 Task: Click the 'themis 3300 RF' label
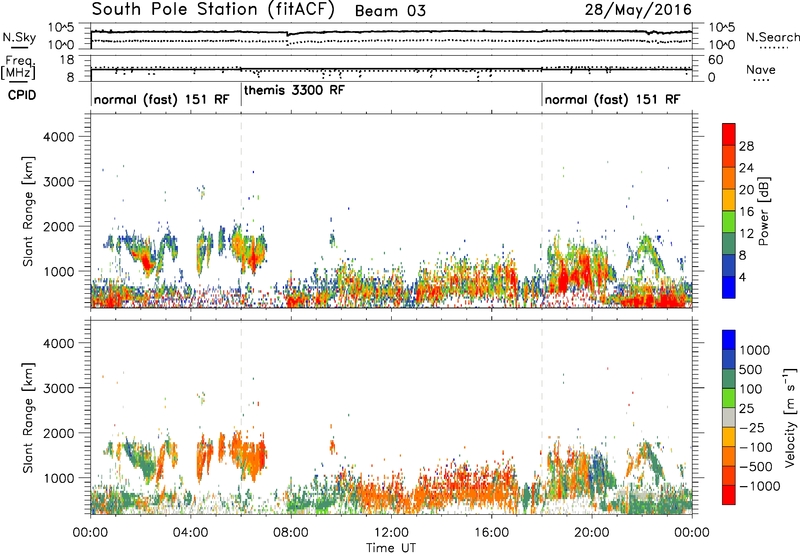(x=294, y=90)
